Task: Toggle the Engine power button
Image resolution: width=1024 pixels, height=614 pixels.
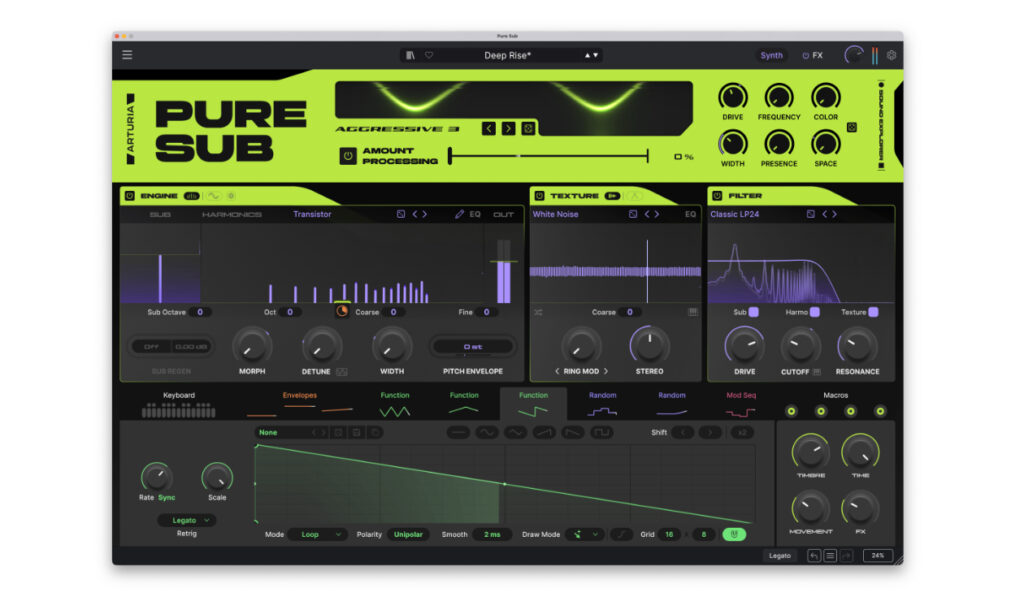Action: (x=129, y=195)
